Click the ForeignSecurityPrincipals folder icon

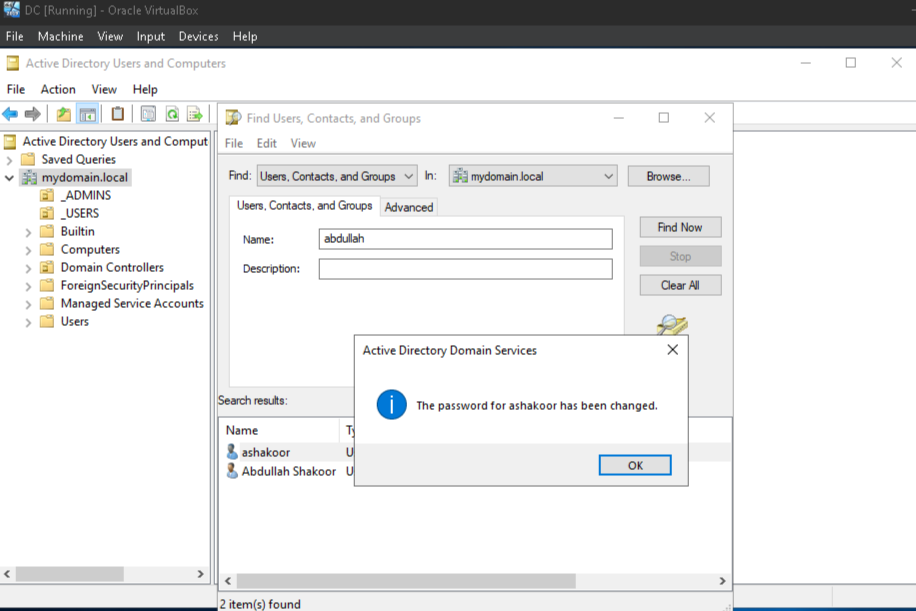(x=47, y=286)
